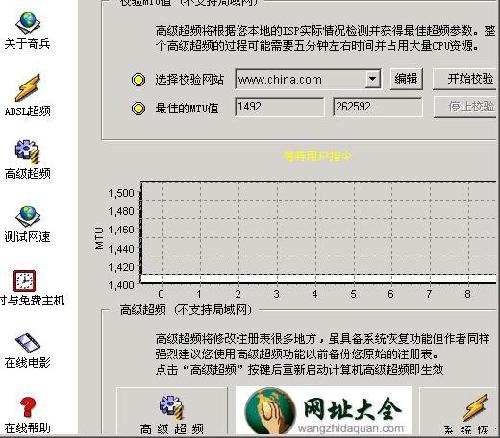Click the yellow indicator beside 最佳的MTU值
The image size is (500, 438).
point(138,108)
